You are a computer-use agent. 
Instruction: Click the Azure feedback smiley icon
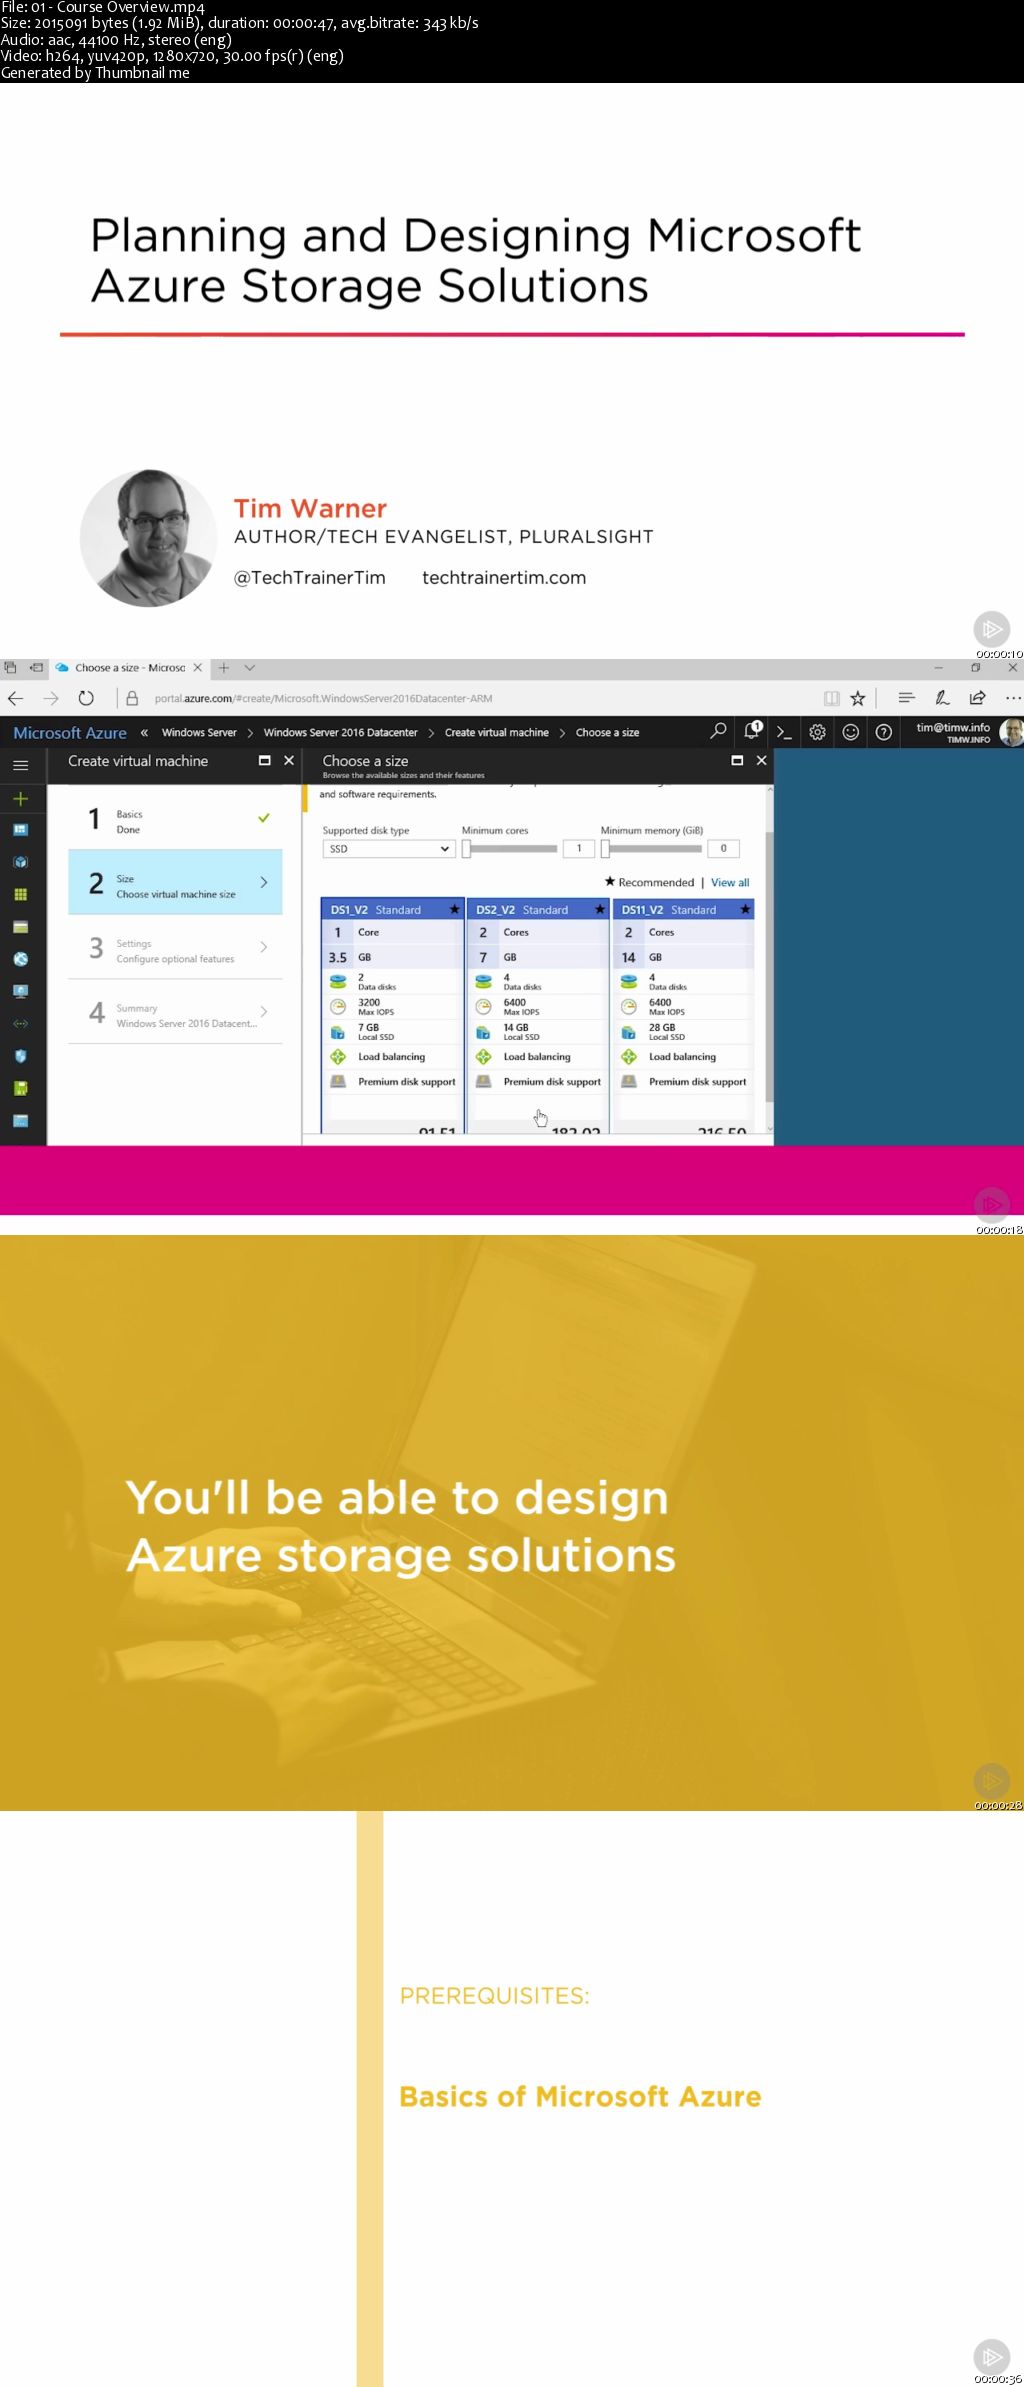click(850, 732)
